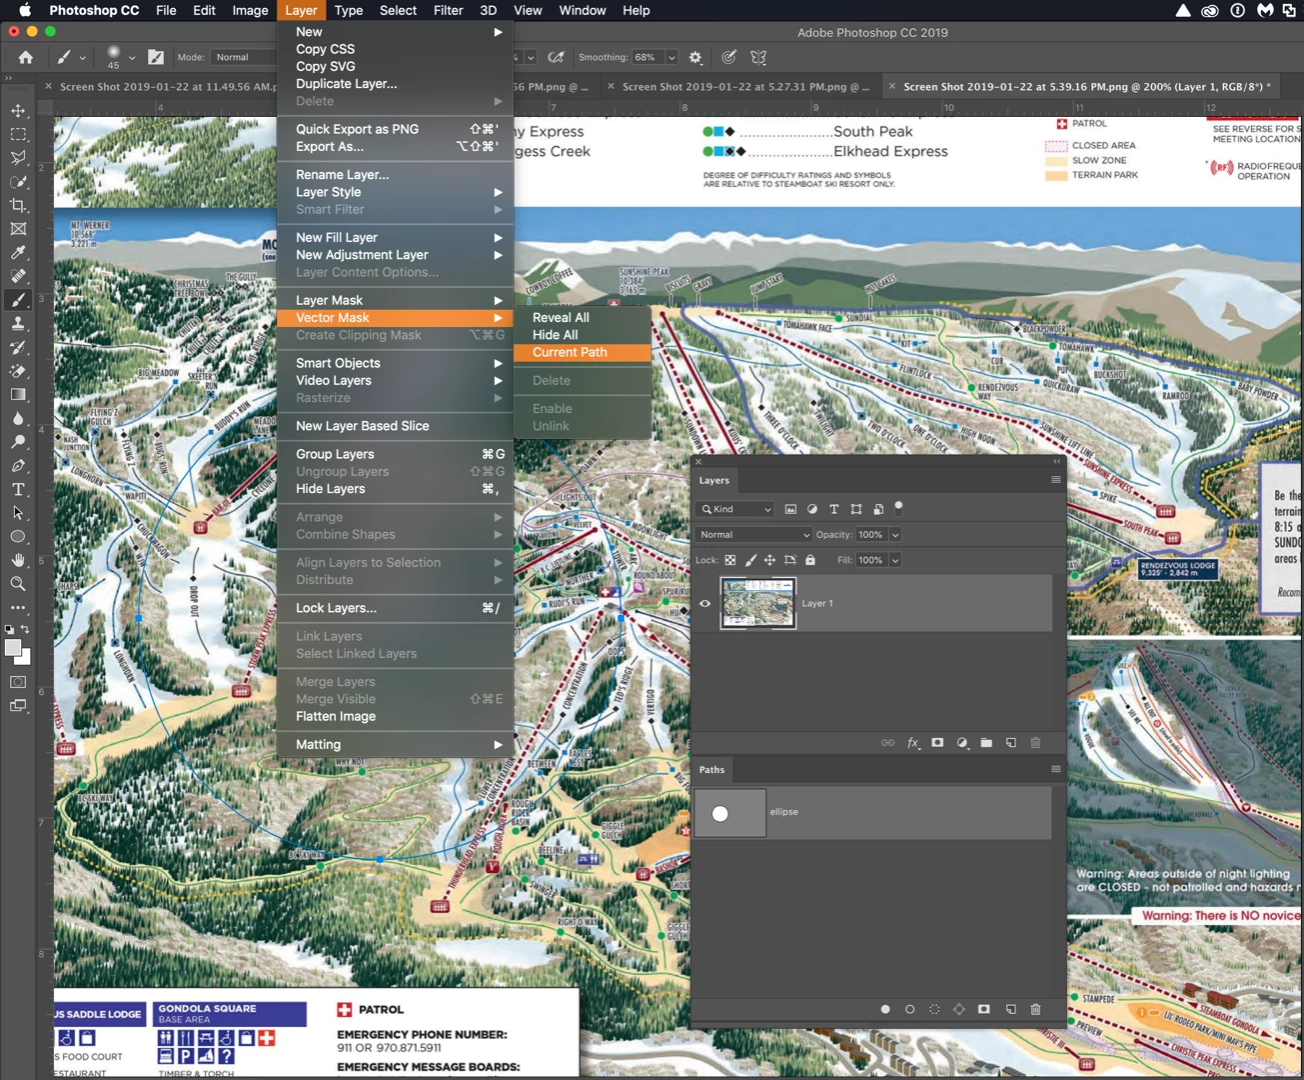This screenshot has width=1304, height=1080.
Task: Select the Move tool
Action: click(18, 110)
